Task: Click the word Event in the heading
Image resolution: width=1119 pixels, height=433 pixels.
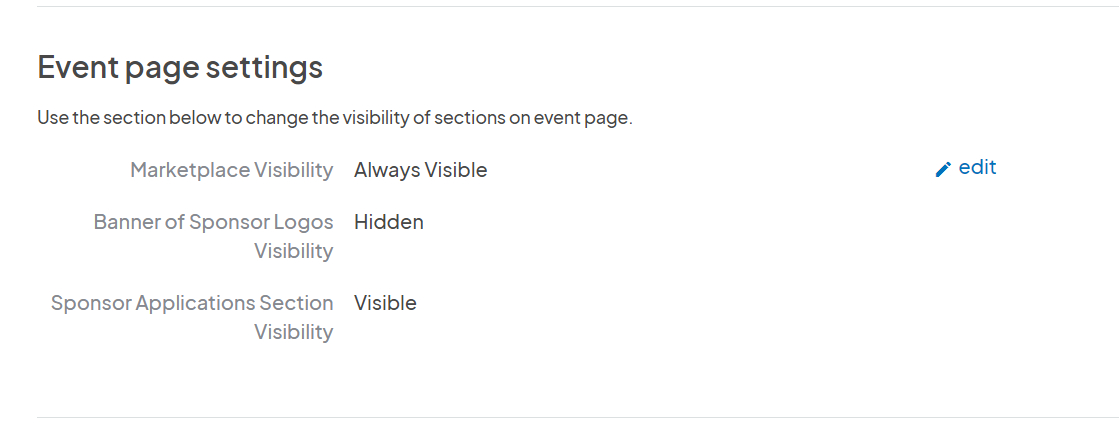Action: tap(77, 68)
